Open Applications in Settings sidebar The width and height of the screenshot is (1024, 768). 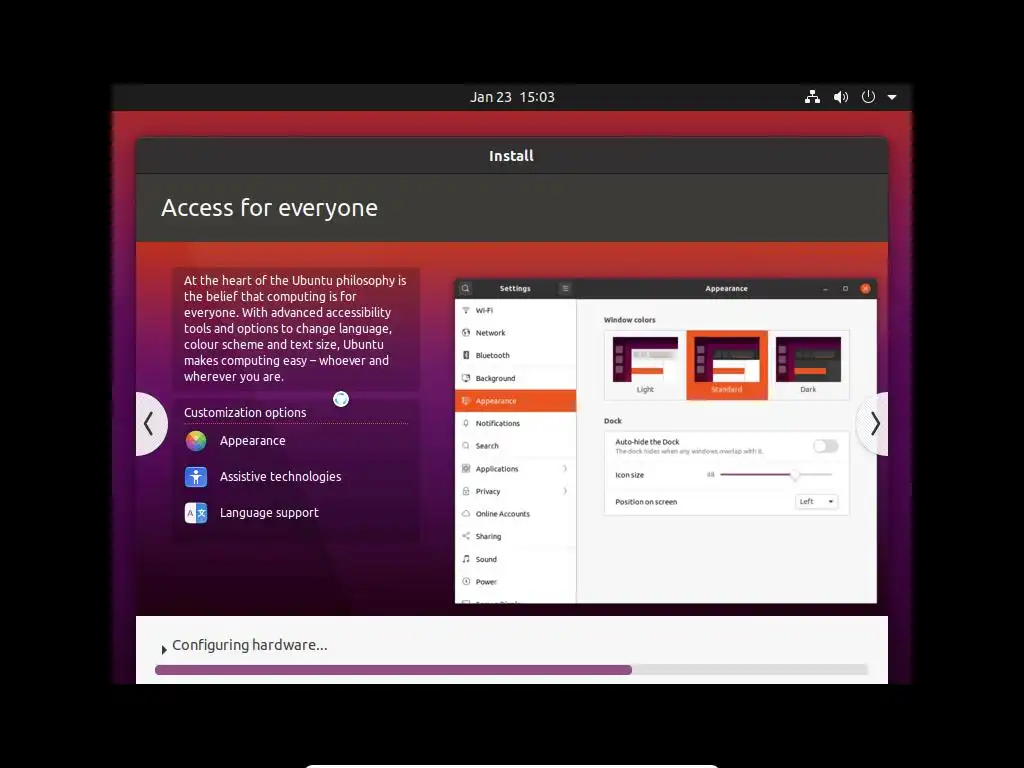point(515,469)
